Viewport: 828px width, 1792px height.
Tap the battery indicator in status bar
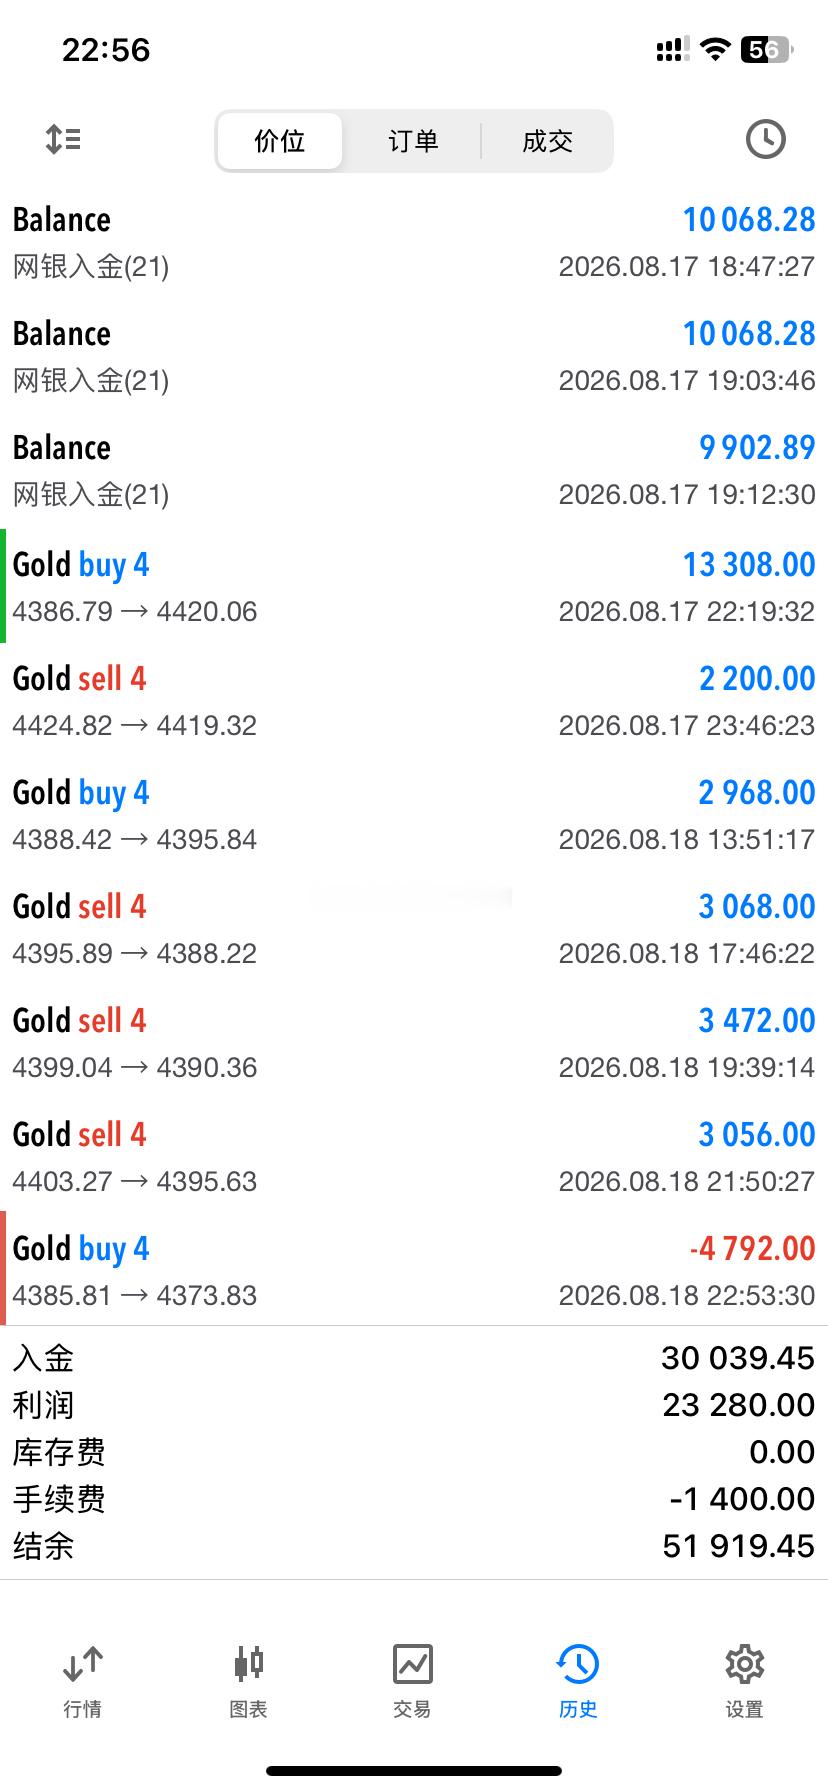[765, 49]
